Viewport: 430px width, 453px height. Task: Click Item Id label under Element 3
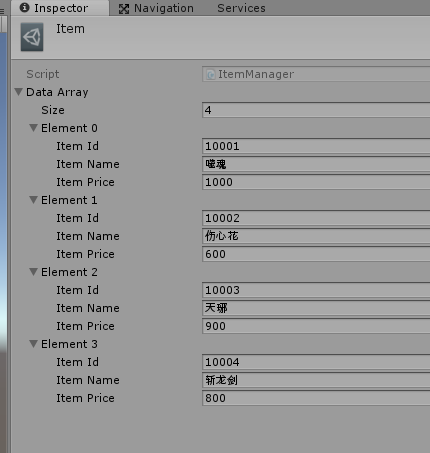tap(77, 362)
